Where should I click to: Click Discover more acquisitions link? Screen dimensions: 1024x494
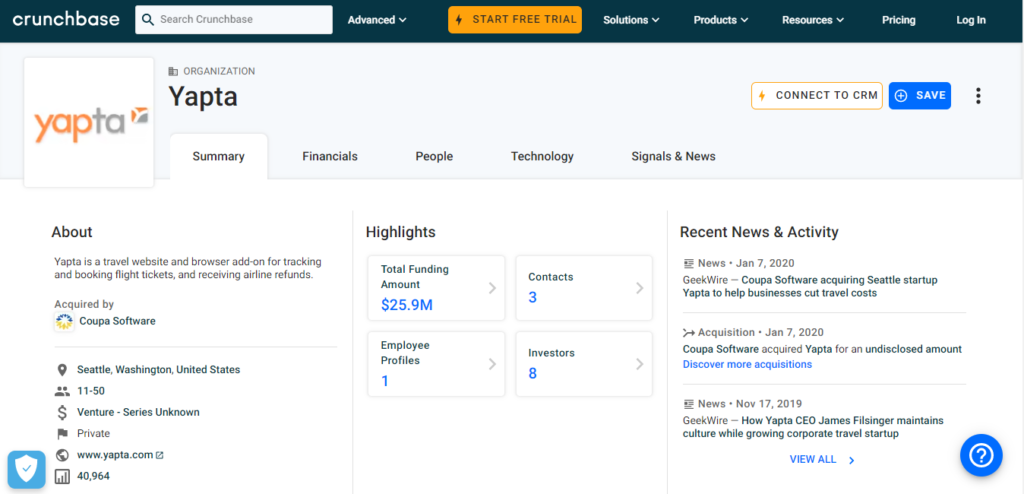click(747, 365)
